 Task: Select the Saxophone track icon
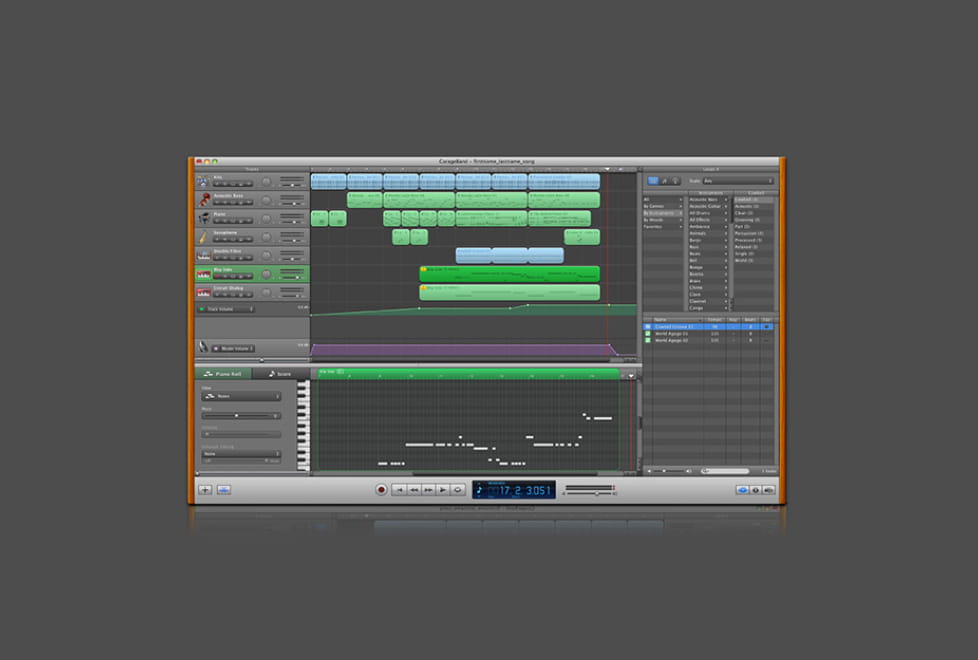[203, 237]
